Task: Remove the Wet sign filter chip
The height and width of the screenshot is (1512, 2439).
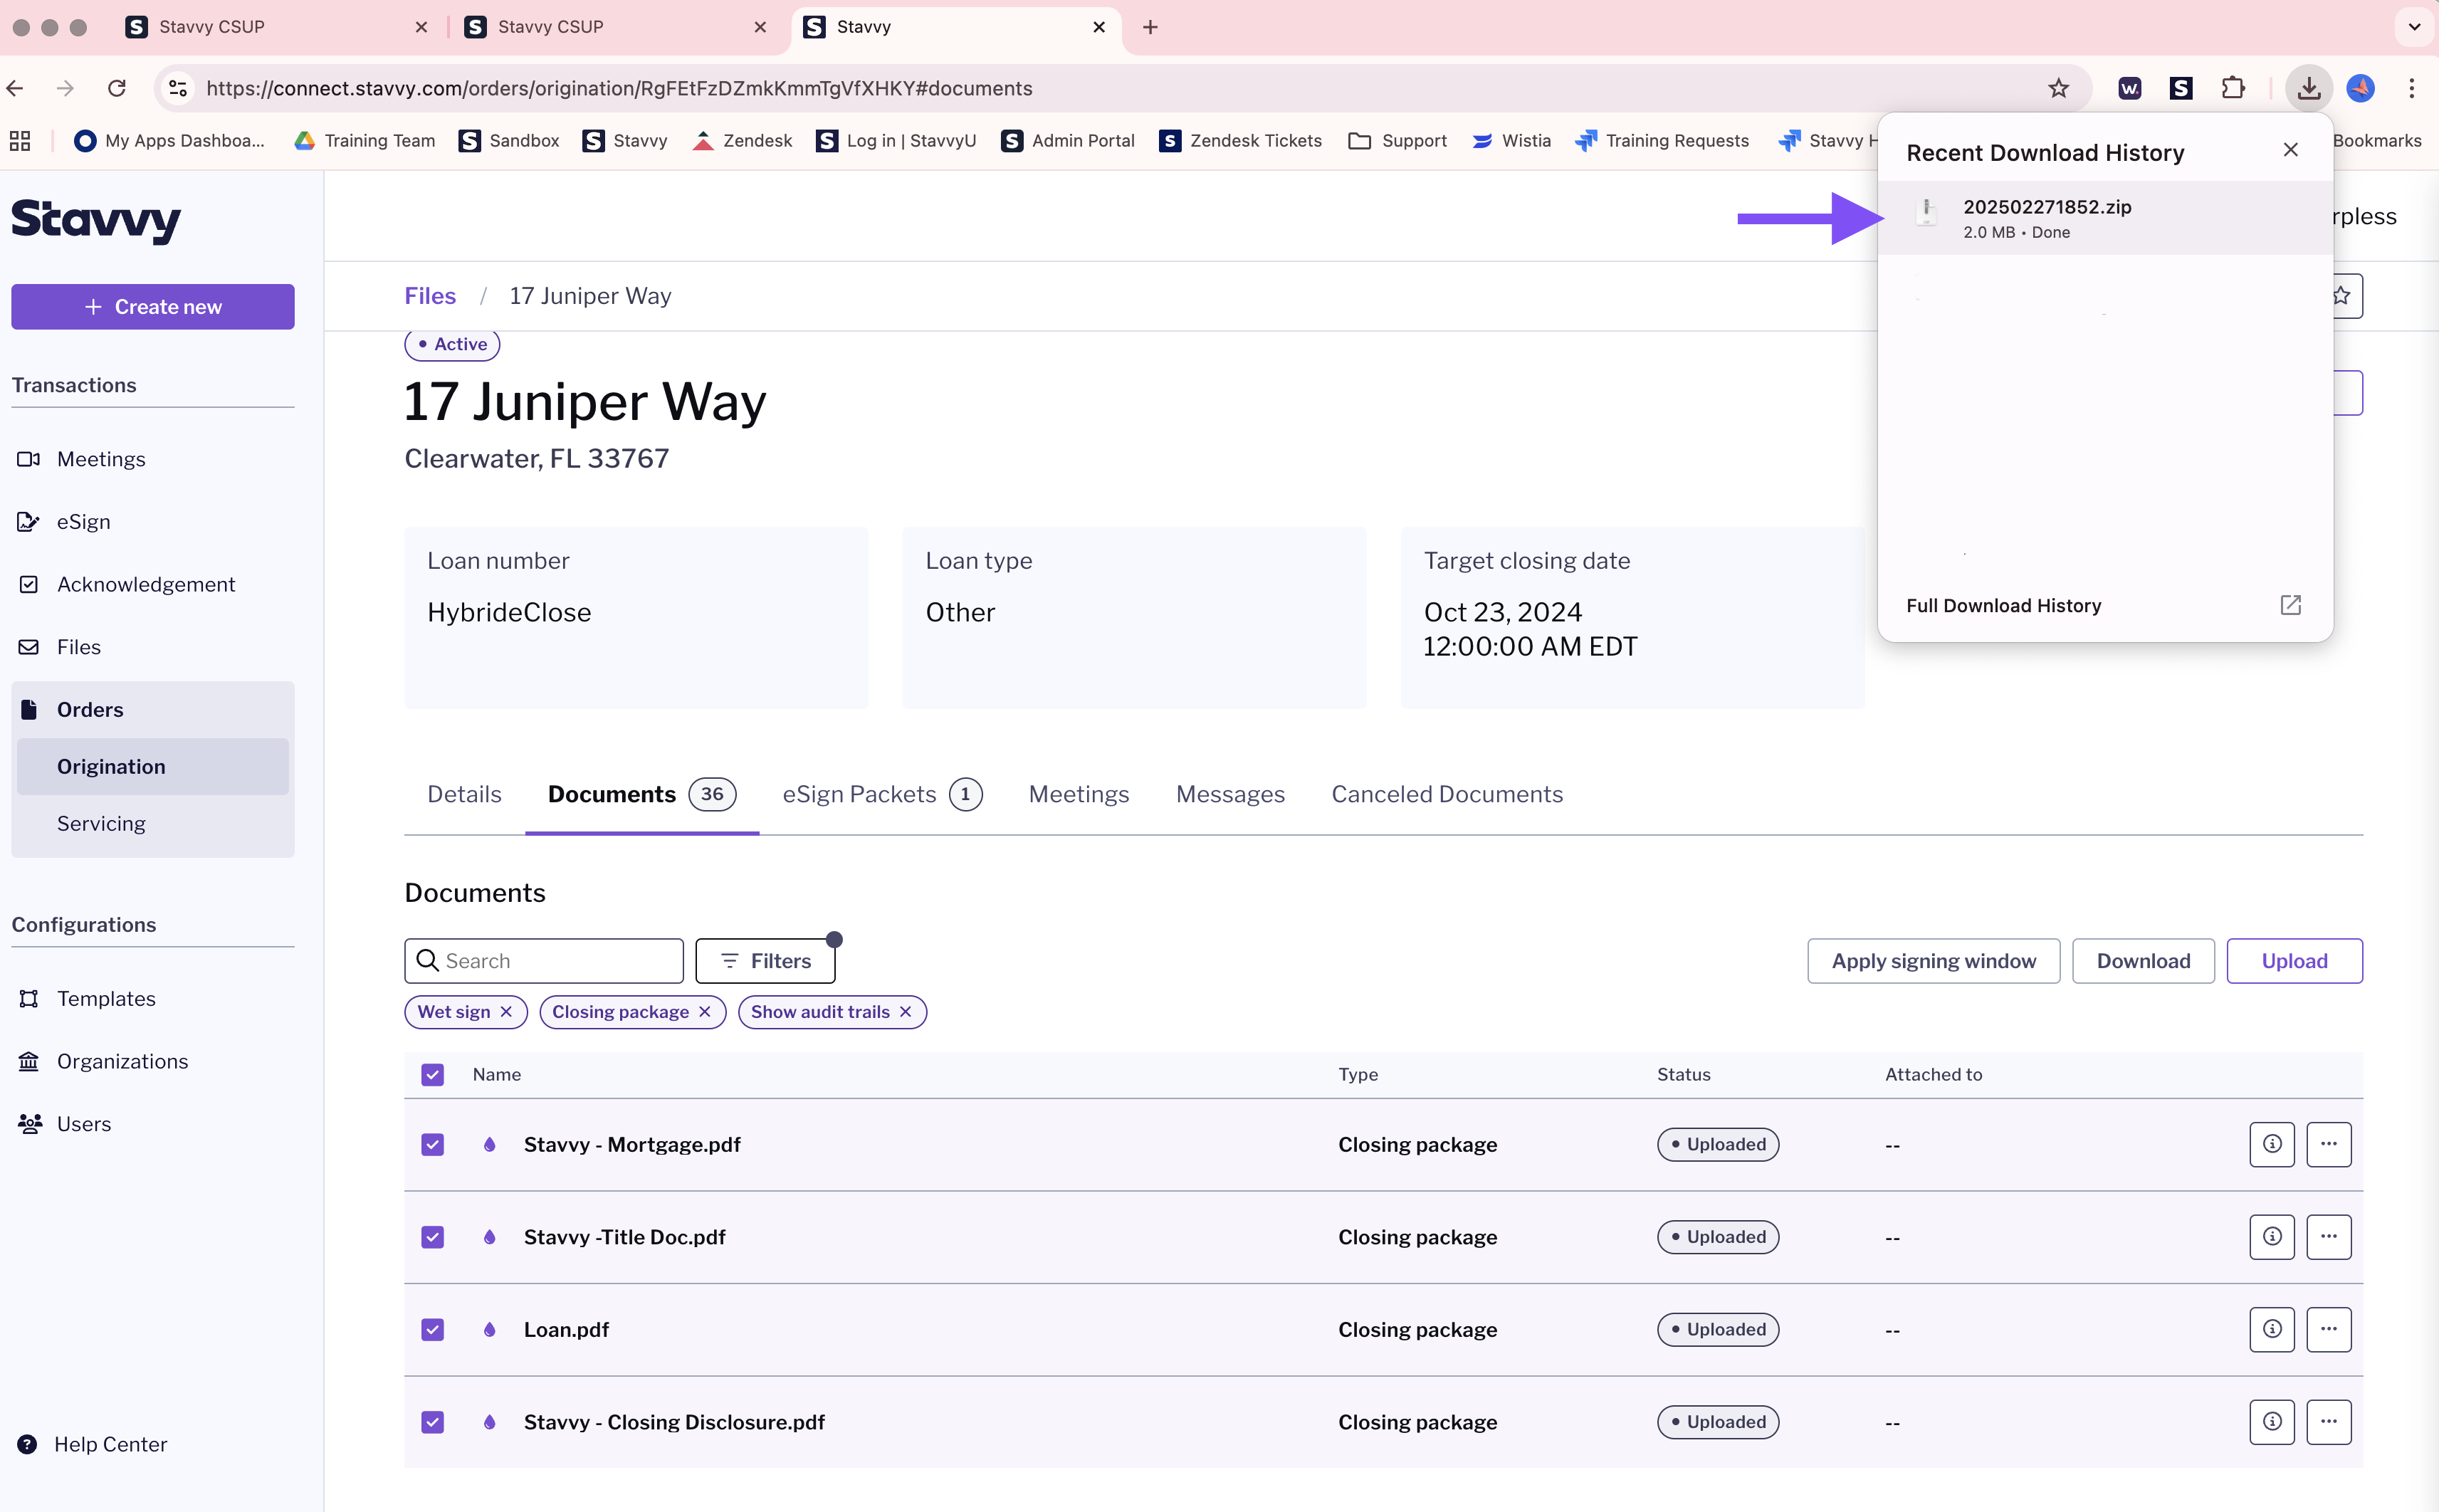Action: coord(506,1012)
